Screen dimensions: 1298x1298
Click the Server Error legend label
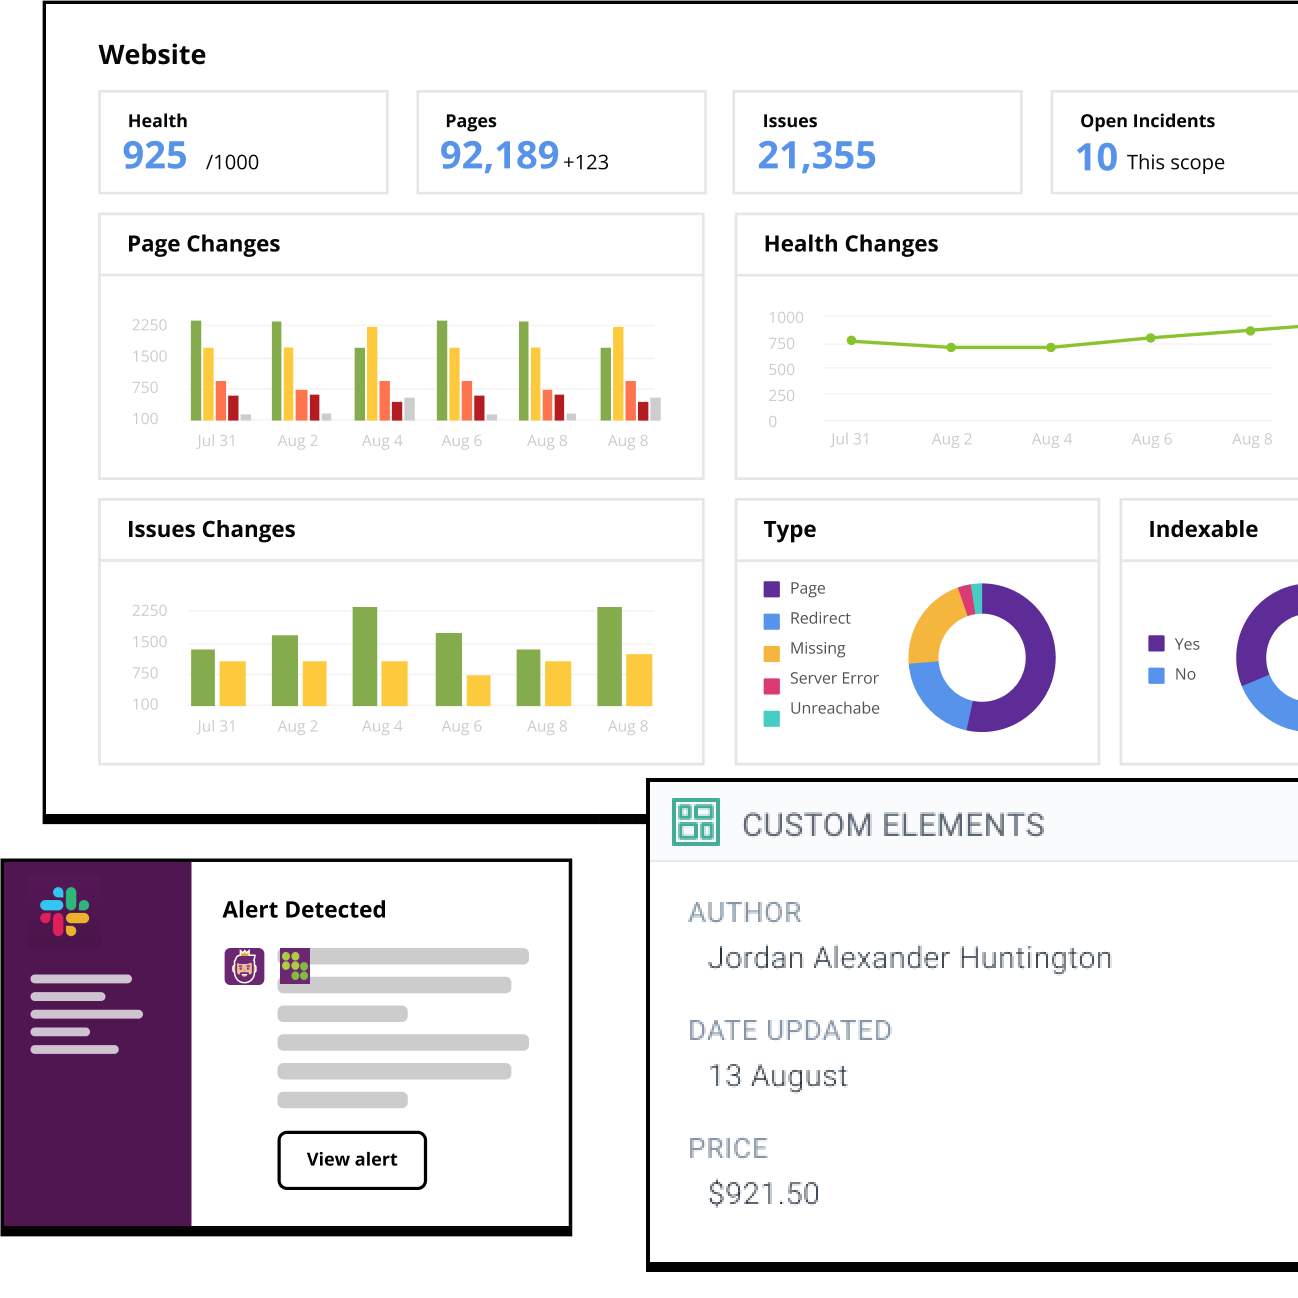pos(834,678)
